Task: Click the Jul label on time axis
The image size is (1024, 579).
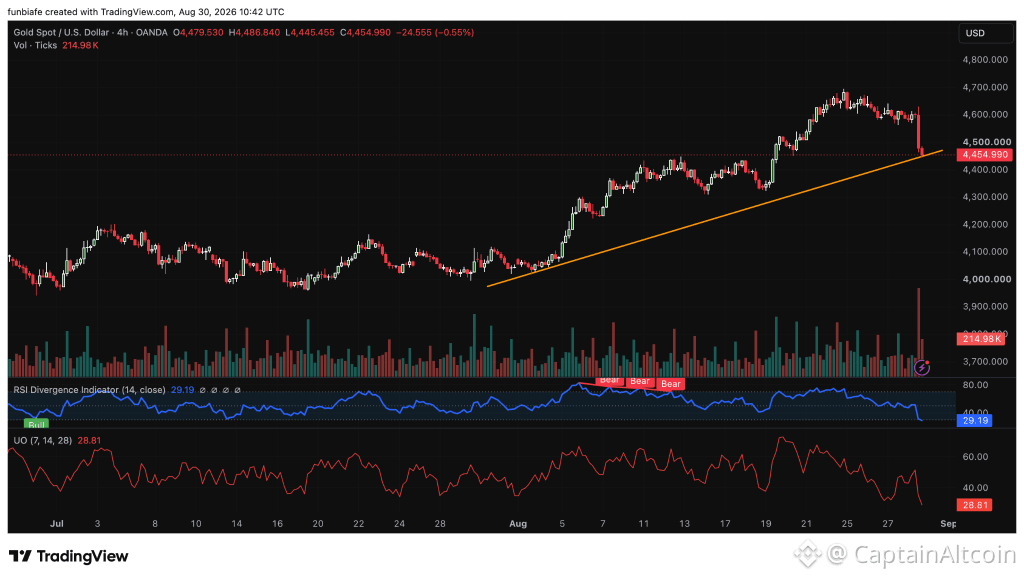Action: 57,524
